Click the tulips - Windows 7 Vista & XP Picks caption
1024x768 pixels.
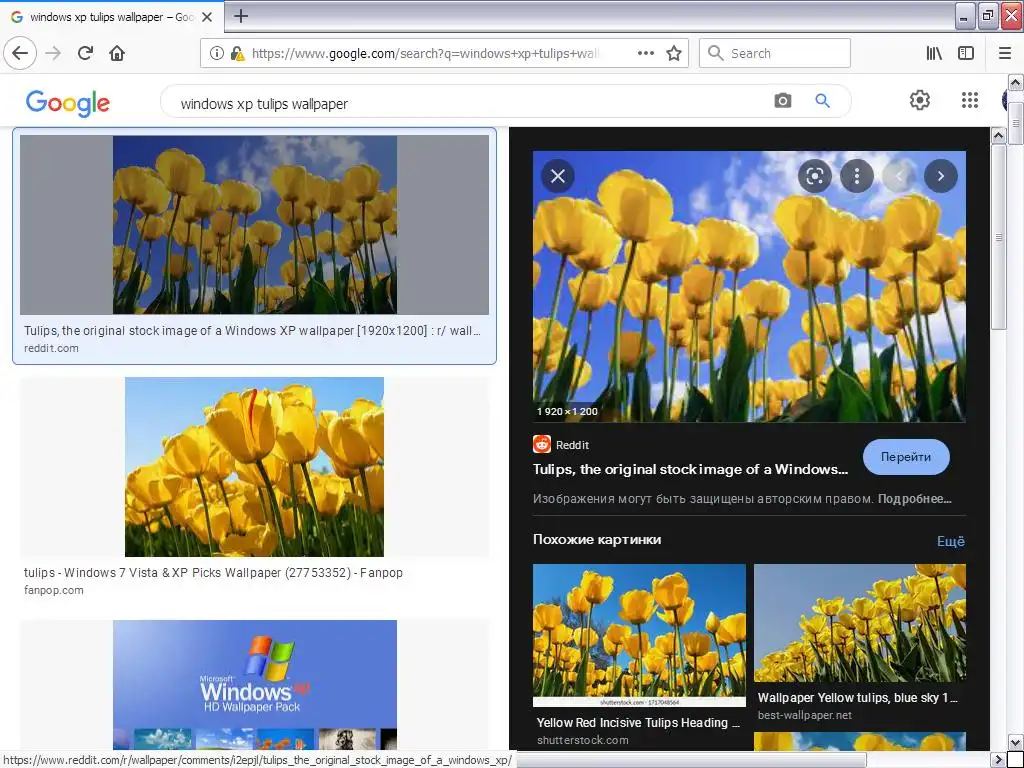(x=214, y=573)
